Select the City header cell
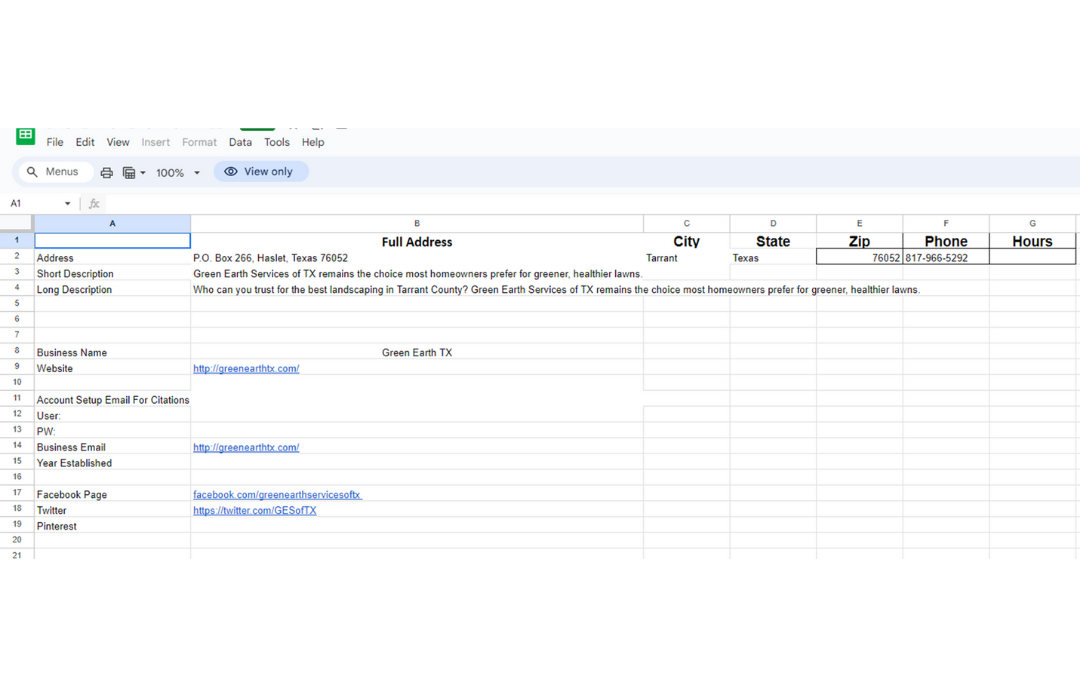This screenshot has height=675, width=1080. pyautogui.click(x=687, y=241)
